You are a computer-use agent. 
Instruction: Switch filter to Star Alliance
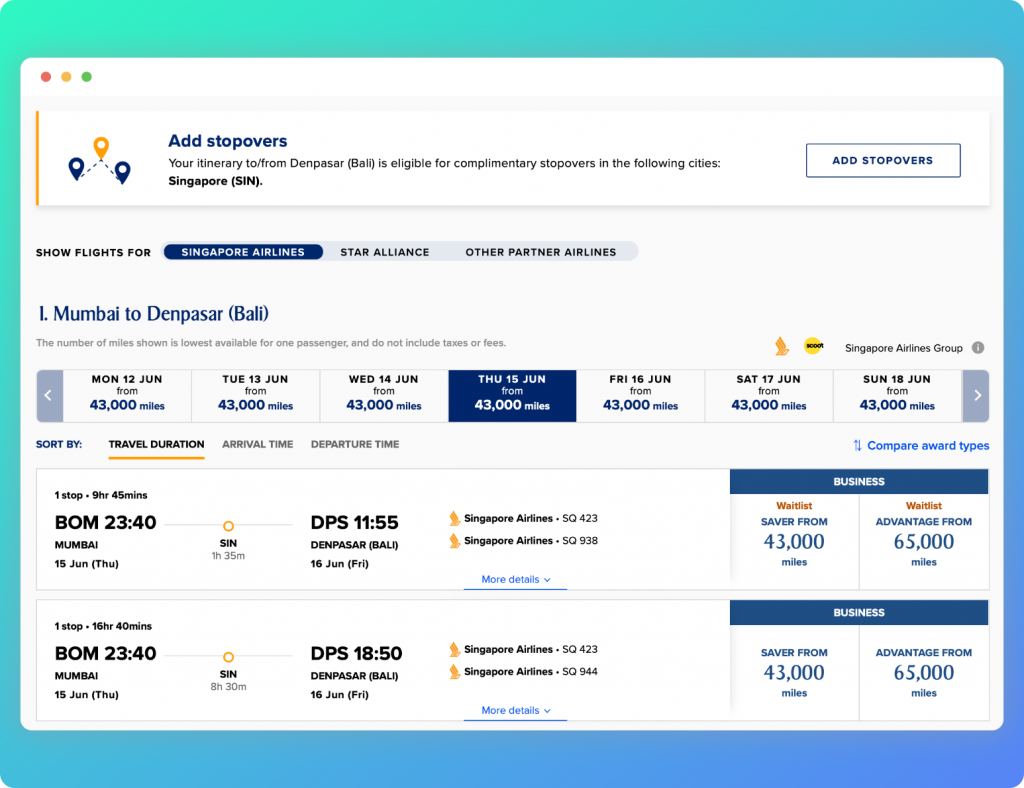coord(385,252)
